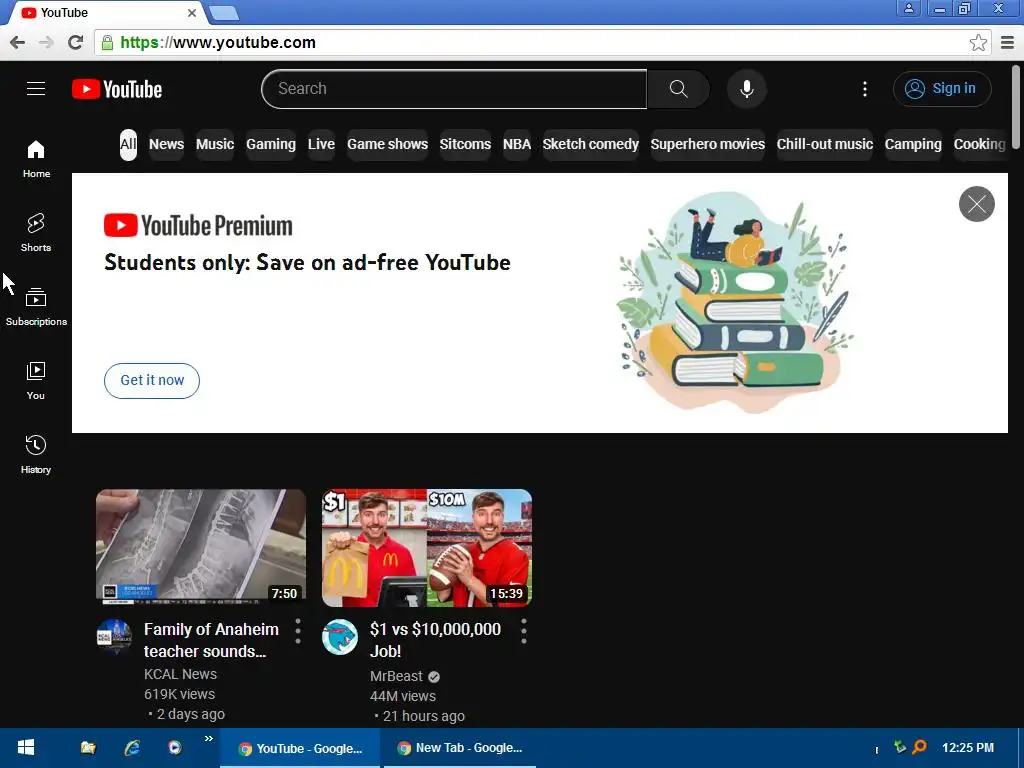Play the MrBeast video thumbnail
The image size is (1024, 768).
(x=426, y=547)
